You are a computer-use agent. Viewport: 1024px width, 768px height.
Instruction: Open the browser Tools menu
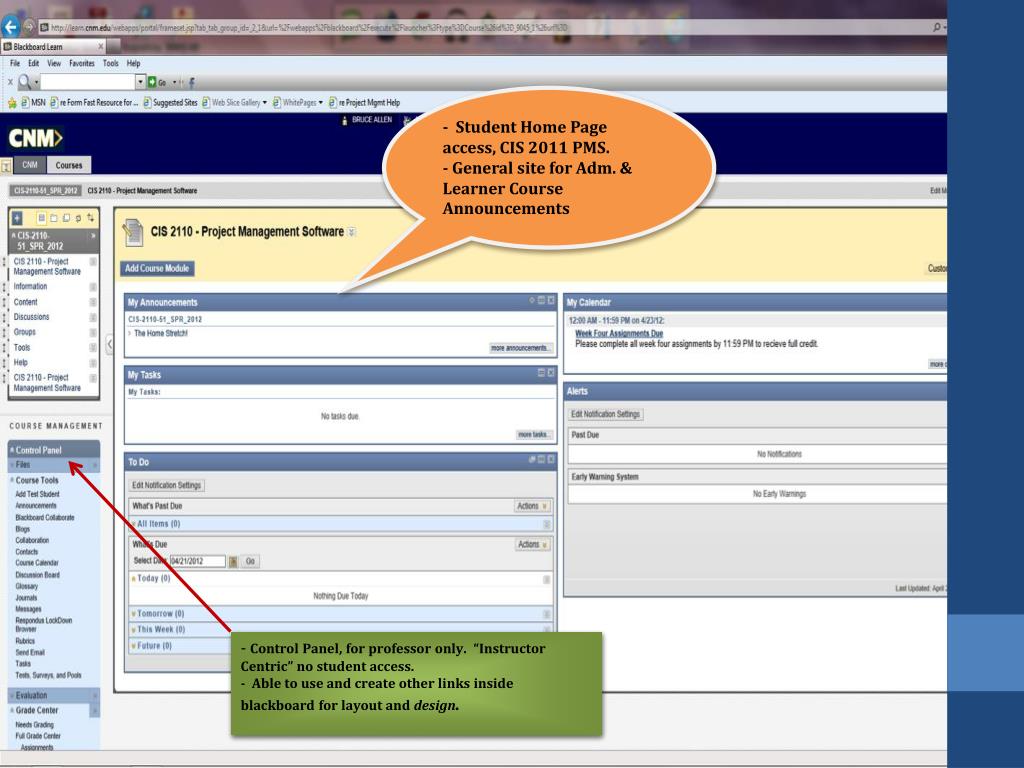110,63
